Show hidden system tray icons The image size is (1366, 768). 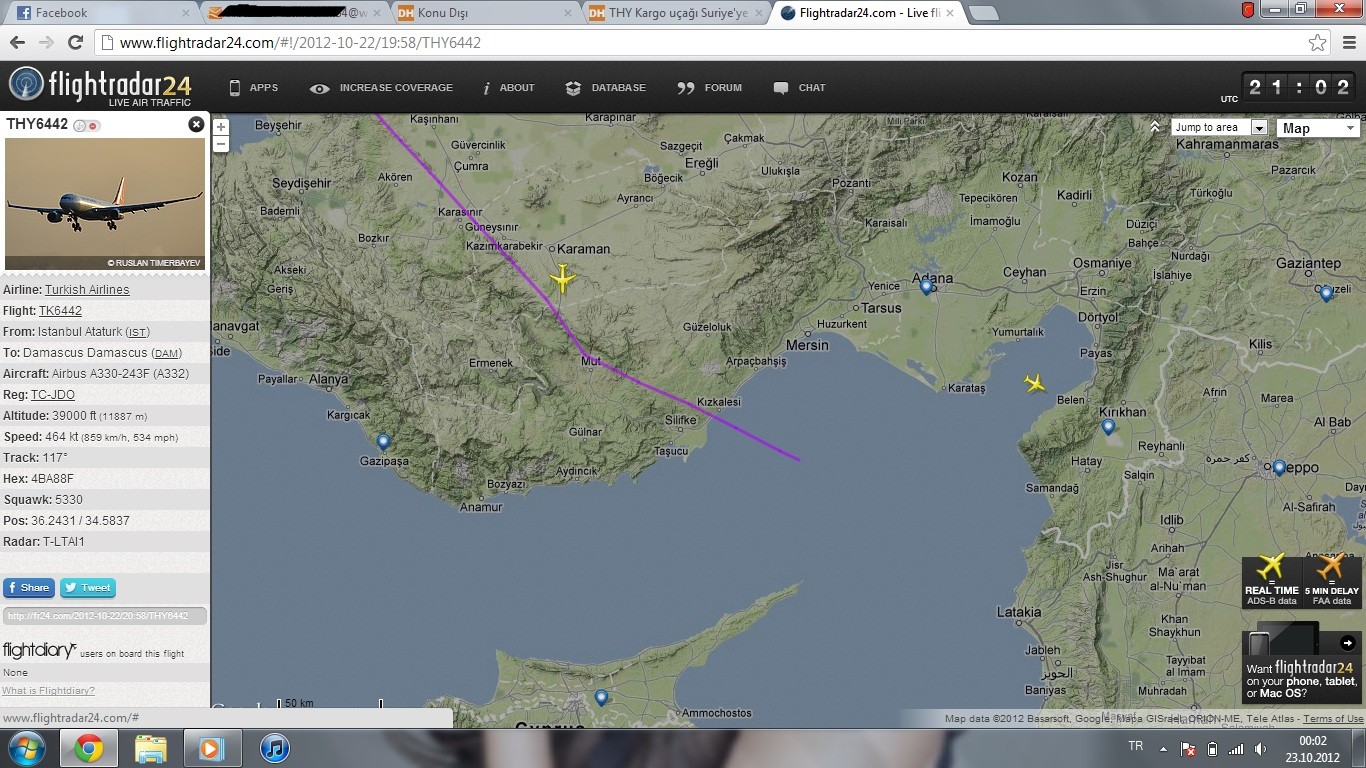point(1163,749)
